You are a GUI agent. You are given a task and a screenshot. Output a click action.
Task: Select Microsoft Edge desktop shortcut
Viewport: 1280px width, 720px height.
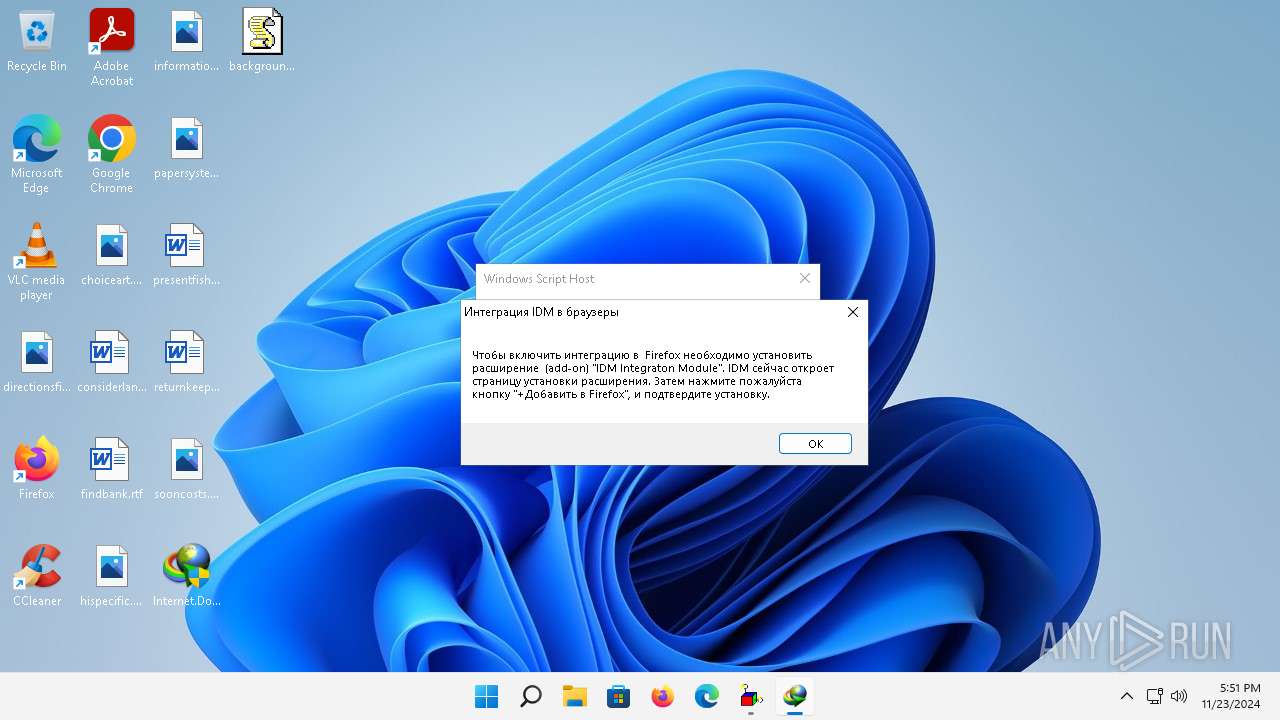pyautogui.click(x=37, y=154)
